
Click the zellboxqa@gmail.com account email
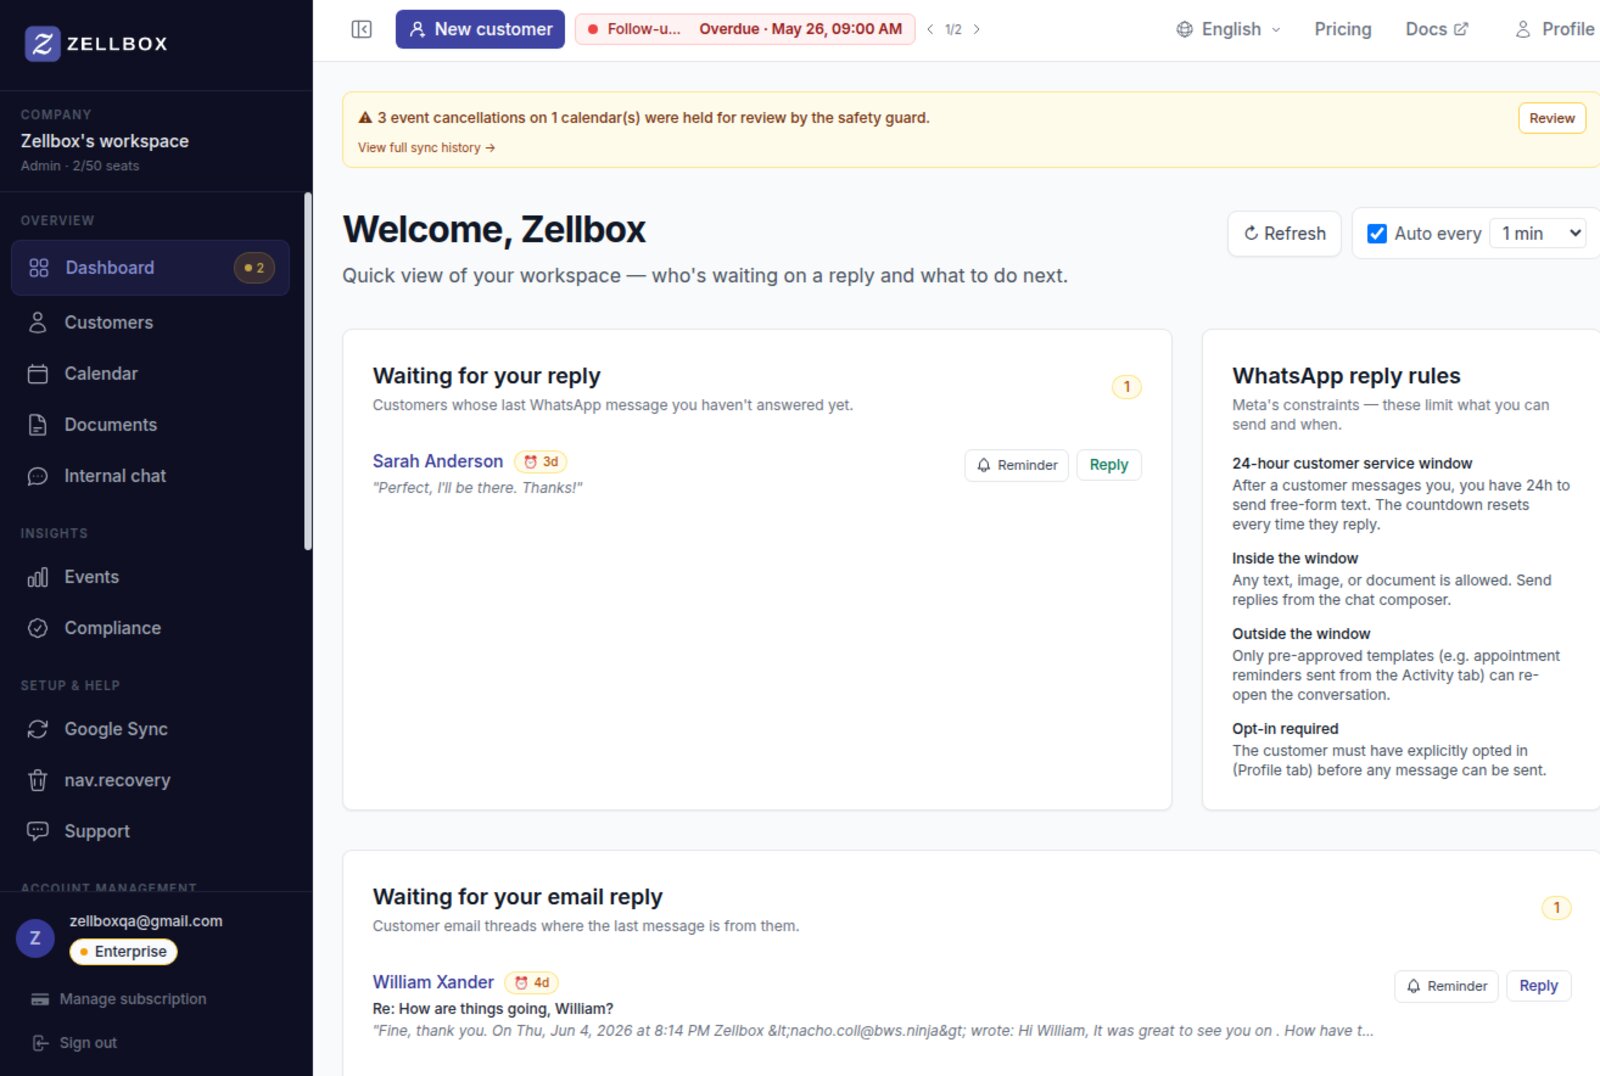pyautogui.click(x=146, y=921)
